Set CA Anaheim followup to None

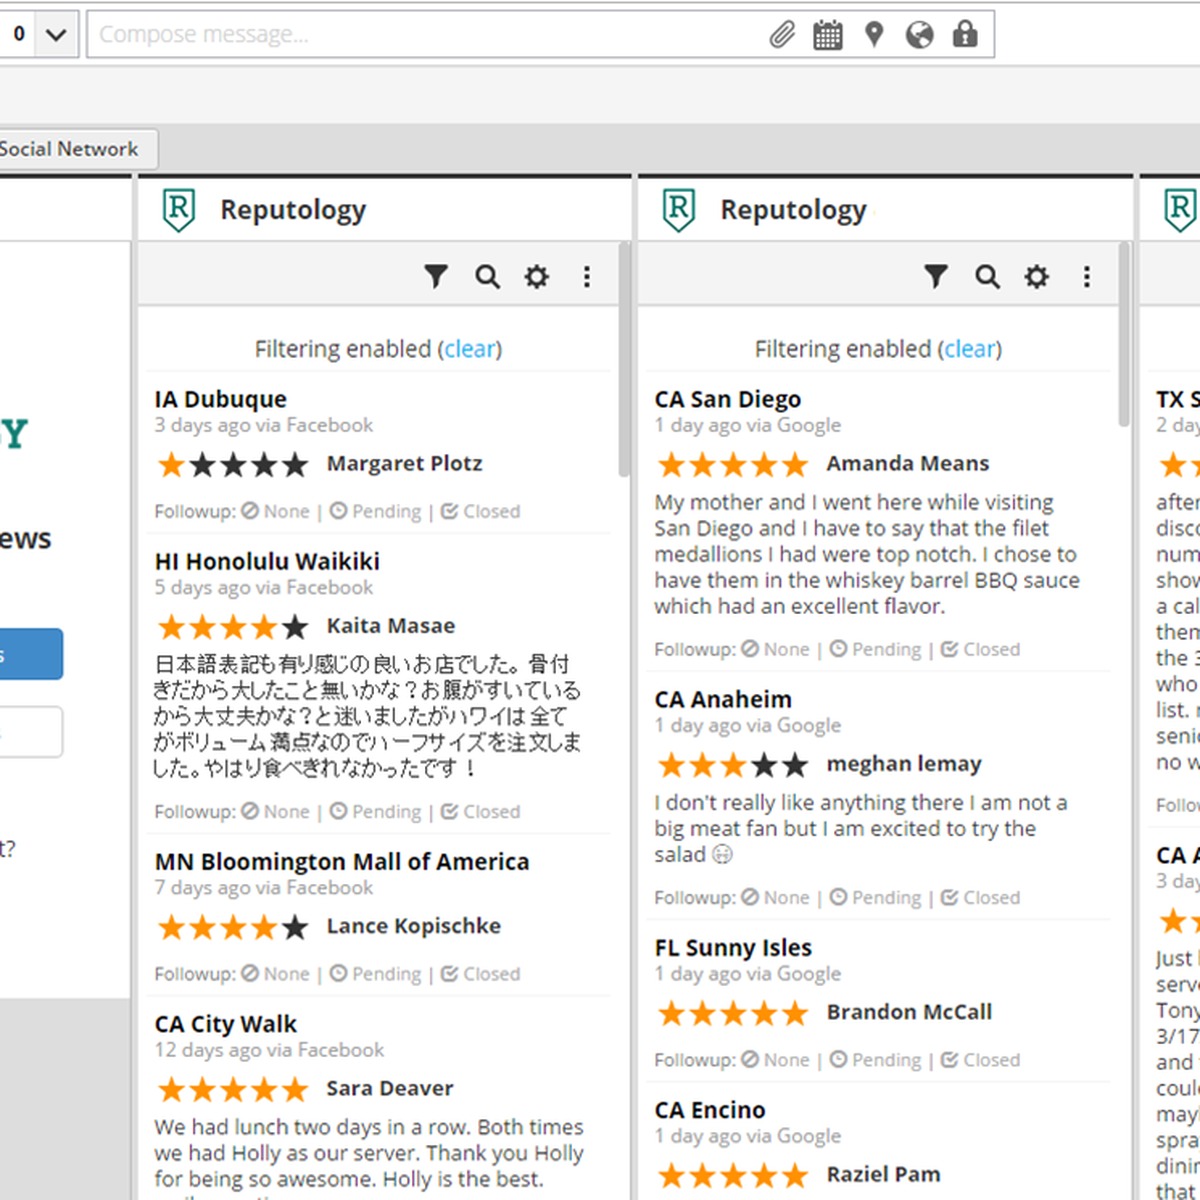click(x=776, y=898)
